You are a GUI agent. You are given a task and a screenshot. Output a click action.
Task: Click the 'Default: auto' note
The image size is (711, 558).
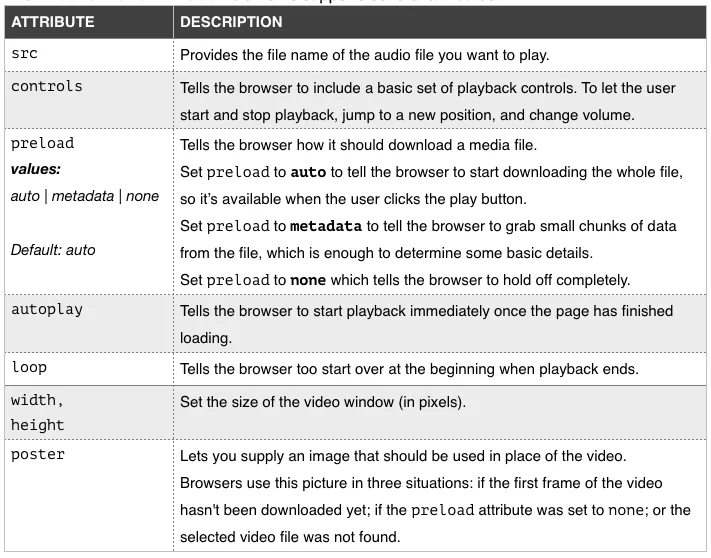coord(53,250)
